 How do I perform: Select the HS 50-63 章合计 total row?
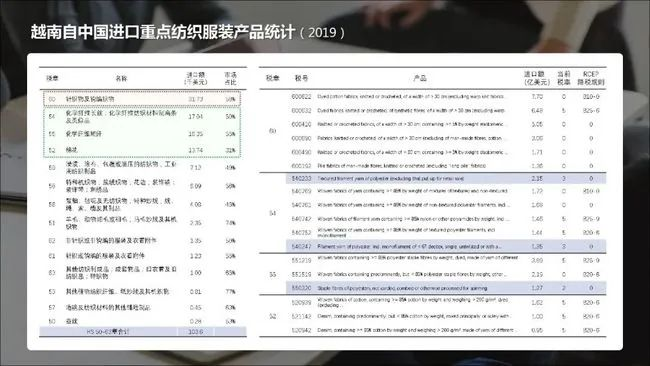click(143, 332)
